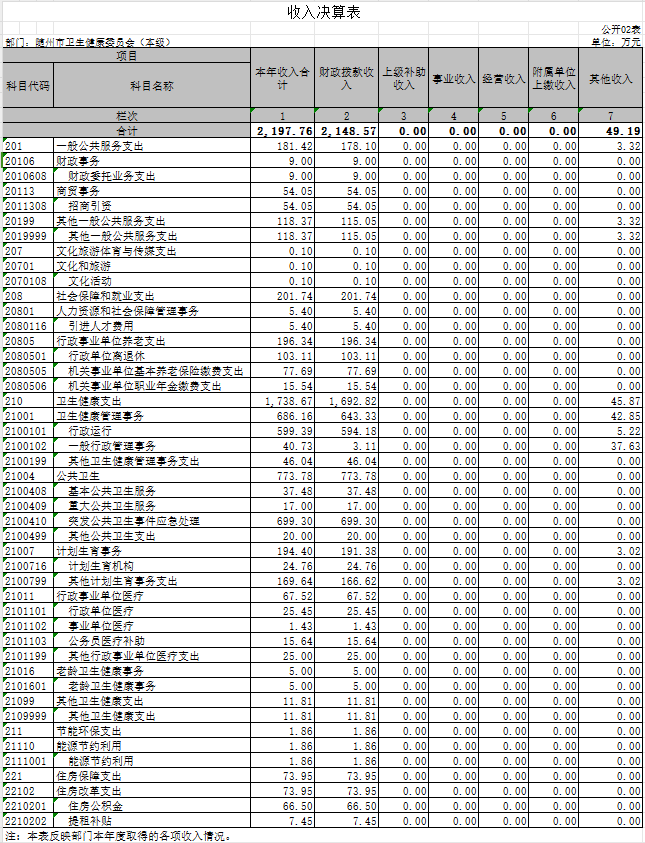Select the cell showing 2,148.57

tap(348, 131)
